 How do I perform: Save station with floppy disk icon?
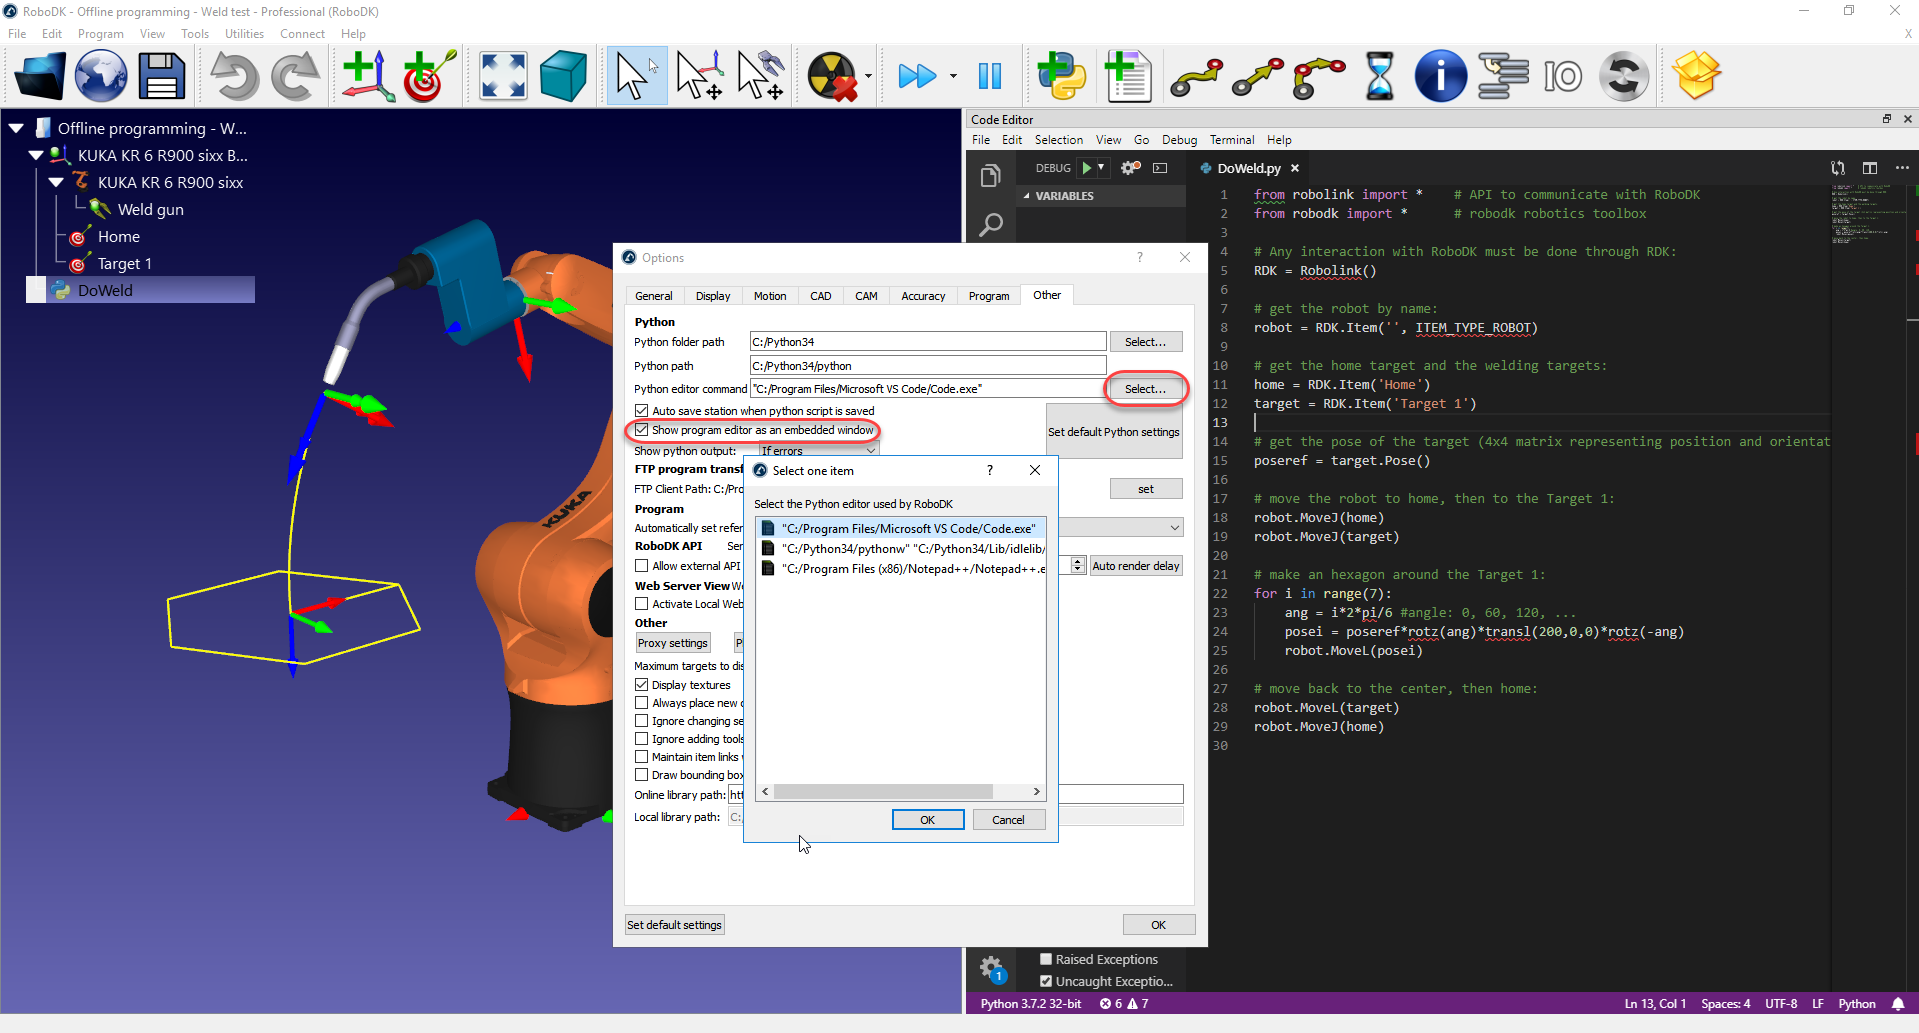pos(162,76)
